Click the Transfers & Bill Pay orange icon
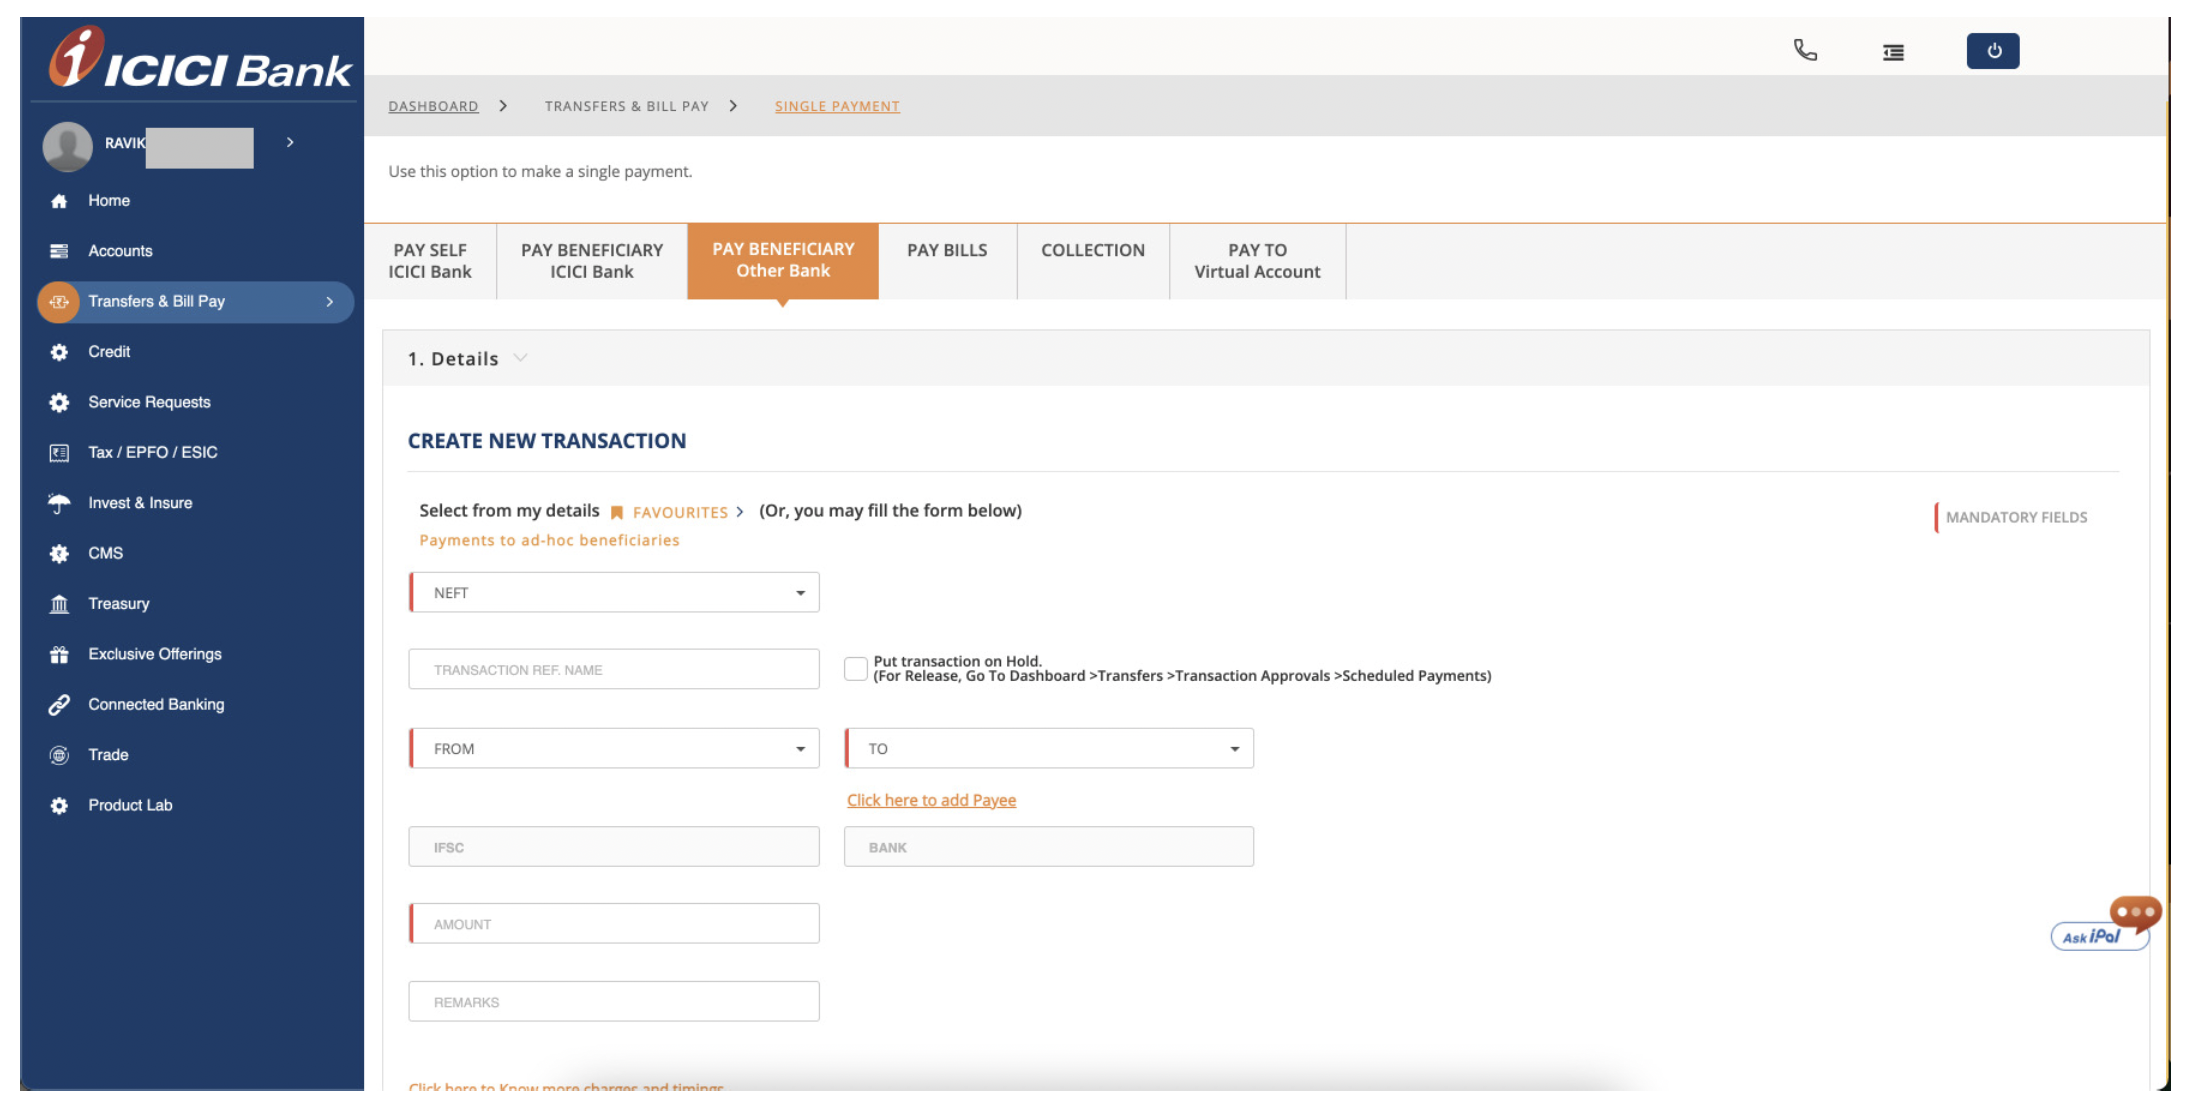 pyautogui.click(x=59, y=302)
